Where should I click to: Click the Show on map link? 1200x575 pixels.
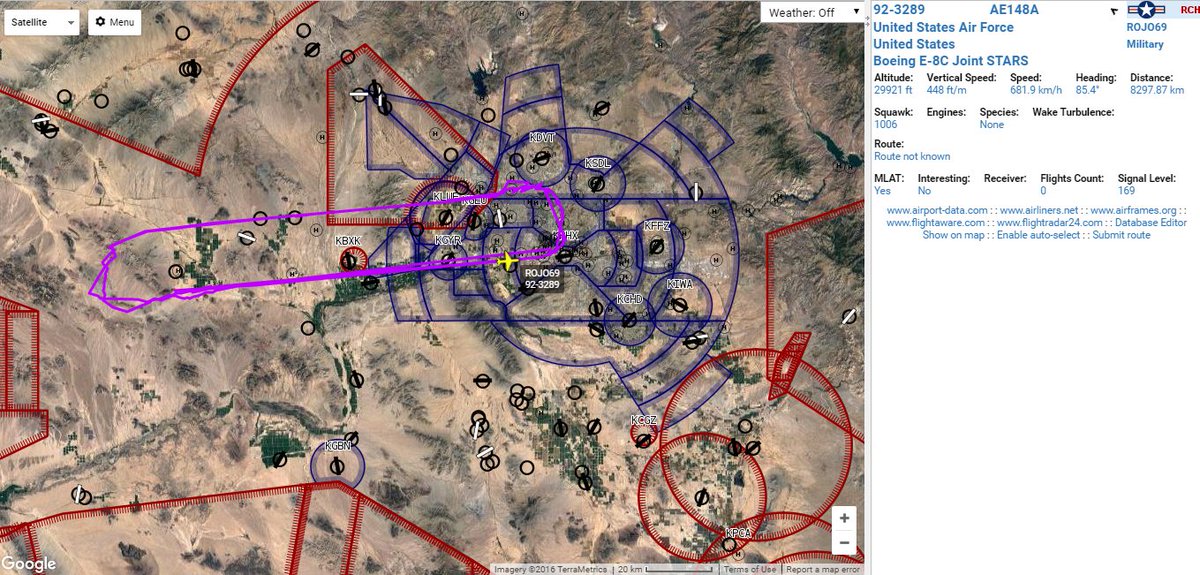[954, 236]
